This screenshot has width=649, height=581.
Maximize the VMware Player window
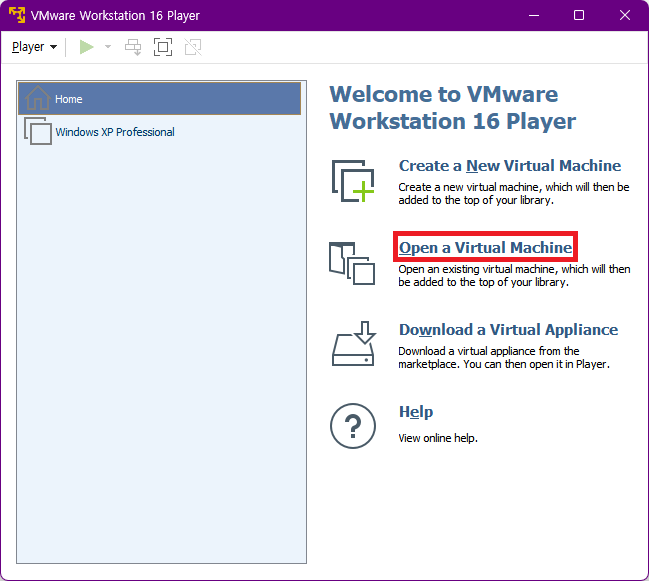[579, 15]
